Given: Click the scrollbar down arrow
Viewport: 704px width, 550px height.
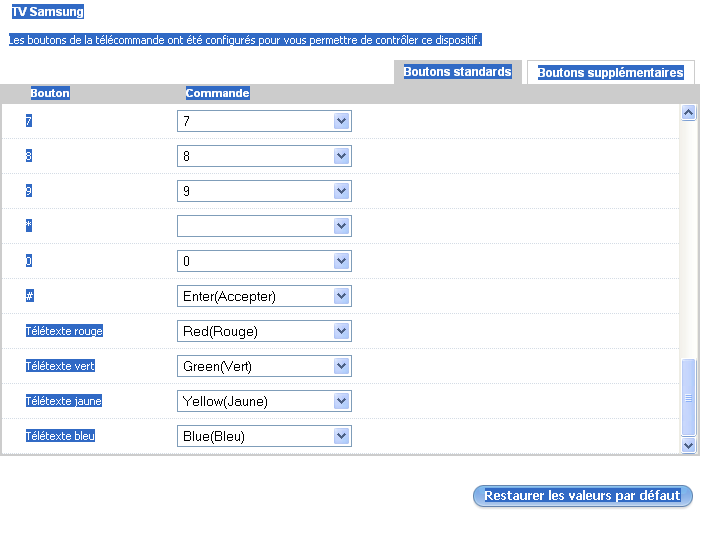Looking at the screenshot, I should 688,445.
